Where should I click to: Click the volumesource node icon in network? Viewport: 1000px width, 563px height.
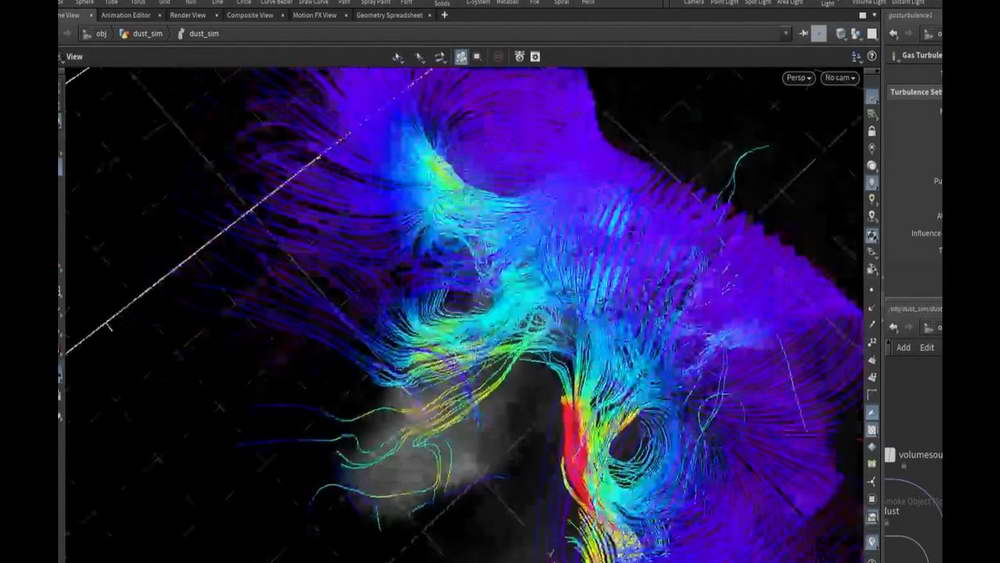[x=890, y=455]
